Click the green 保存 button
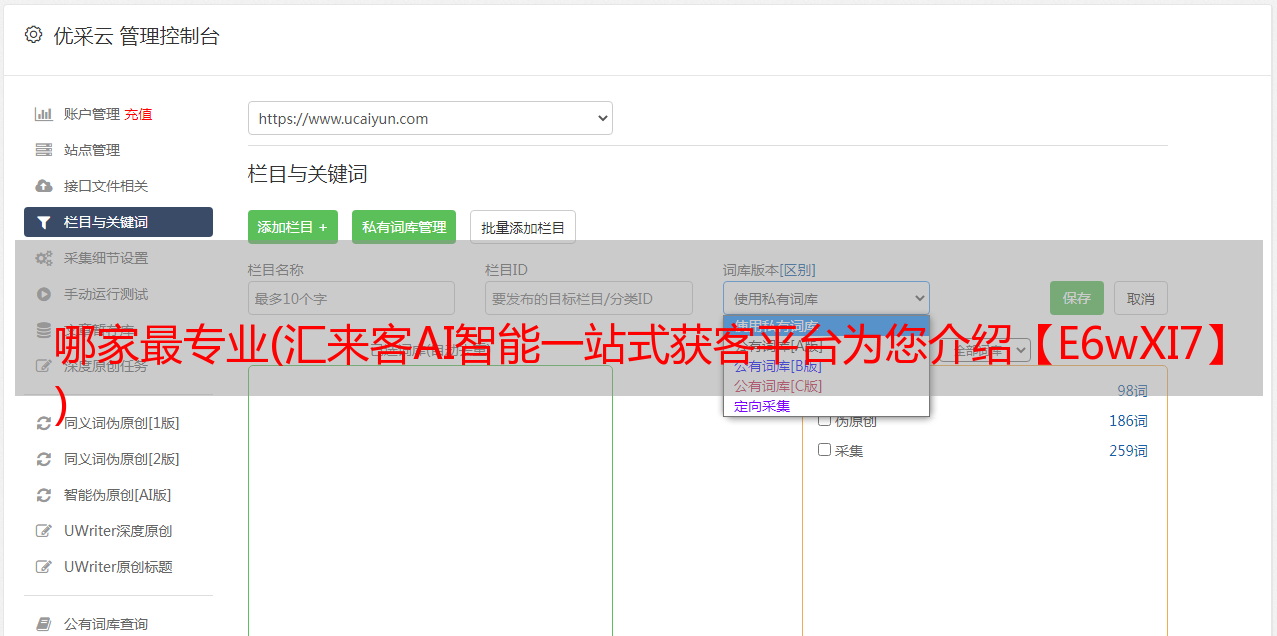 pos(1077,298)
